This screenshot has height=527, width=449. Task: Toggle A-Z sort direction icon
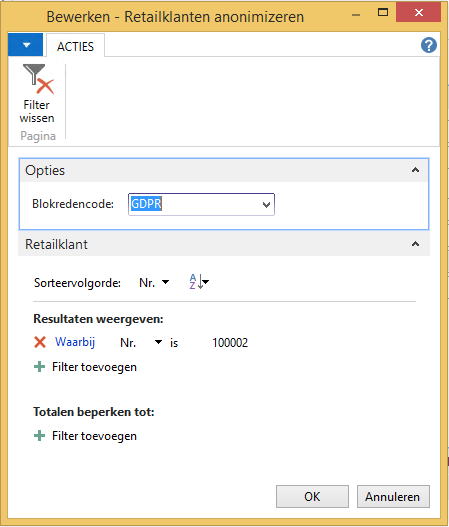(199, 282)
